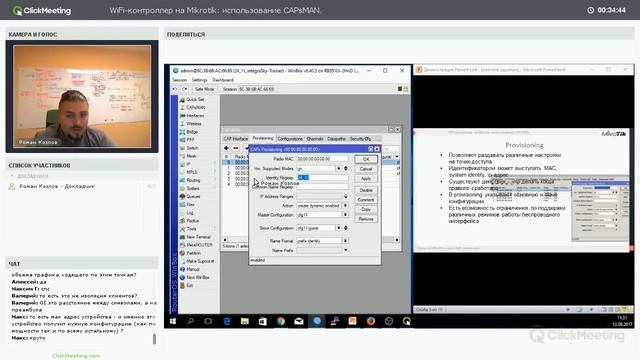Open Firefox from Windows taskbar
640x360 pixels.
tap(371, 321)
